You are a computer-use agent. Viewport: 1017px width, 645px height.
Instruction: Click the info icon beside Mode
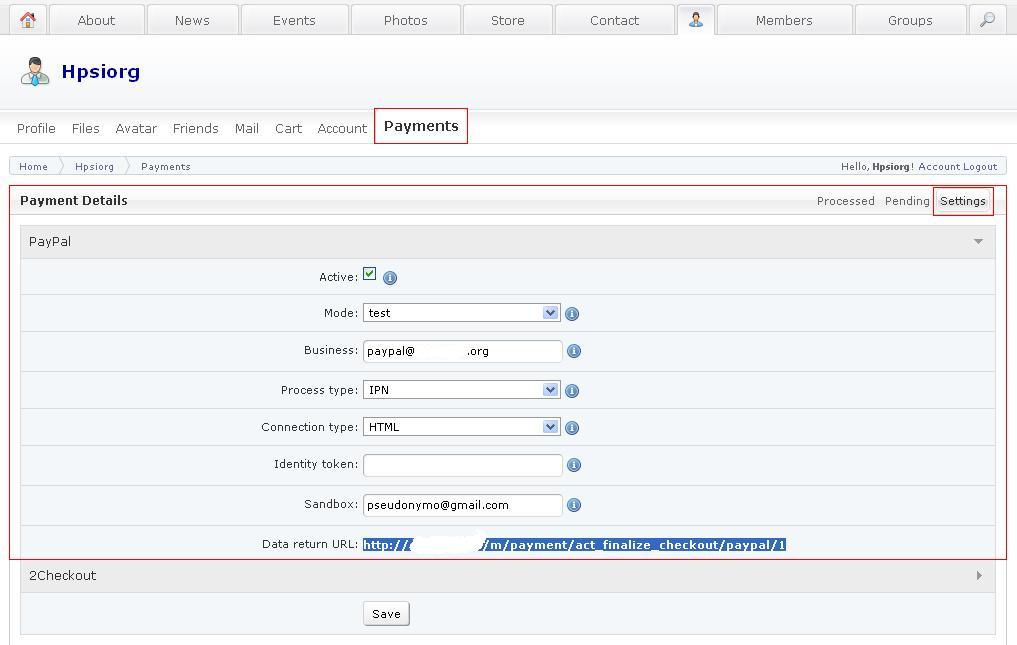(x=572, y=314)
